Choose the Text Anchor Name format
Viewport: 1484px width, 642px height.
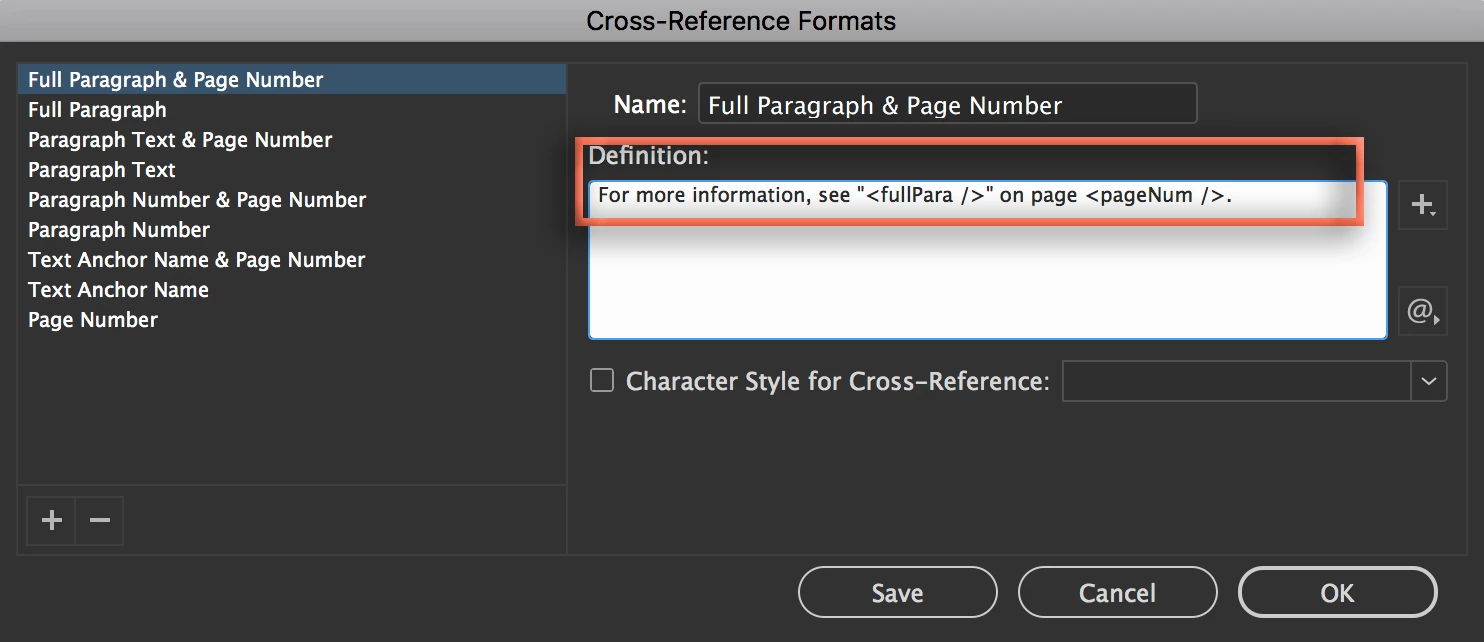(118, 290)
